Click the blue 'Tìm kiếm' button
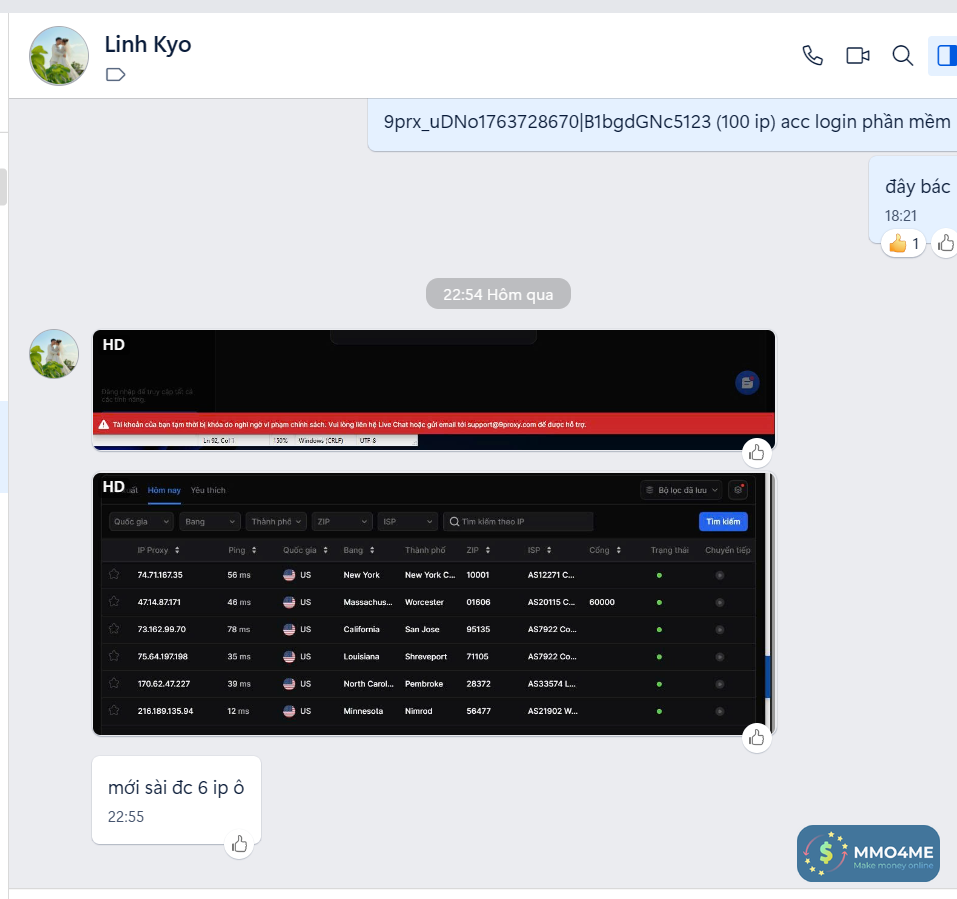Viewport: 957px width, 899px height. tap(723, 522)
